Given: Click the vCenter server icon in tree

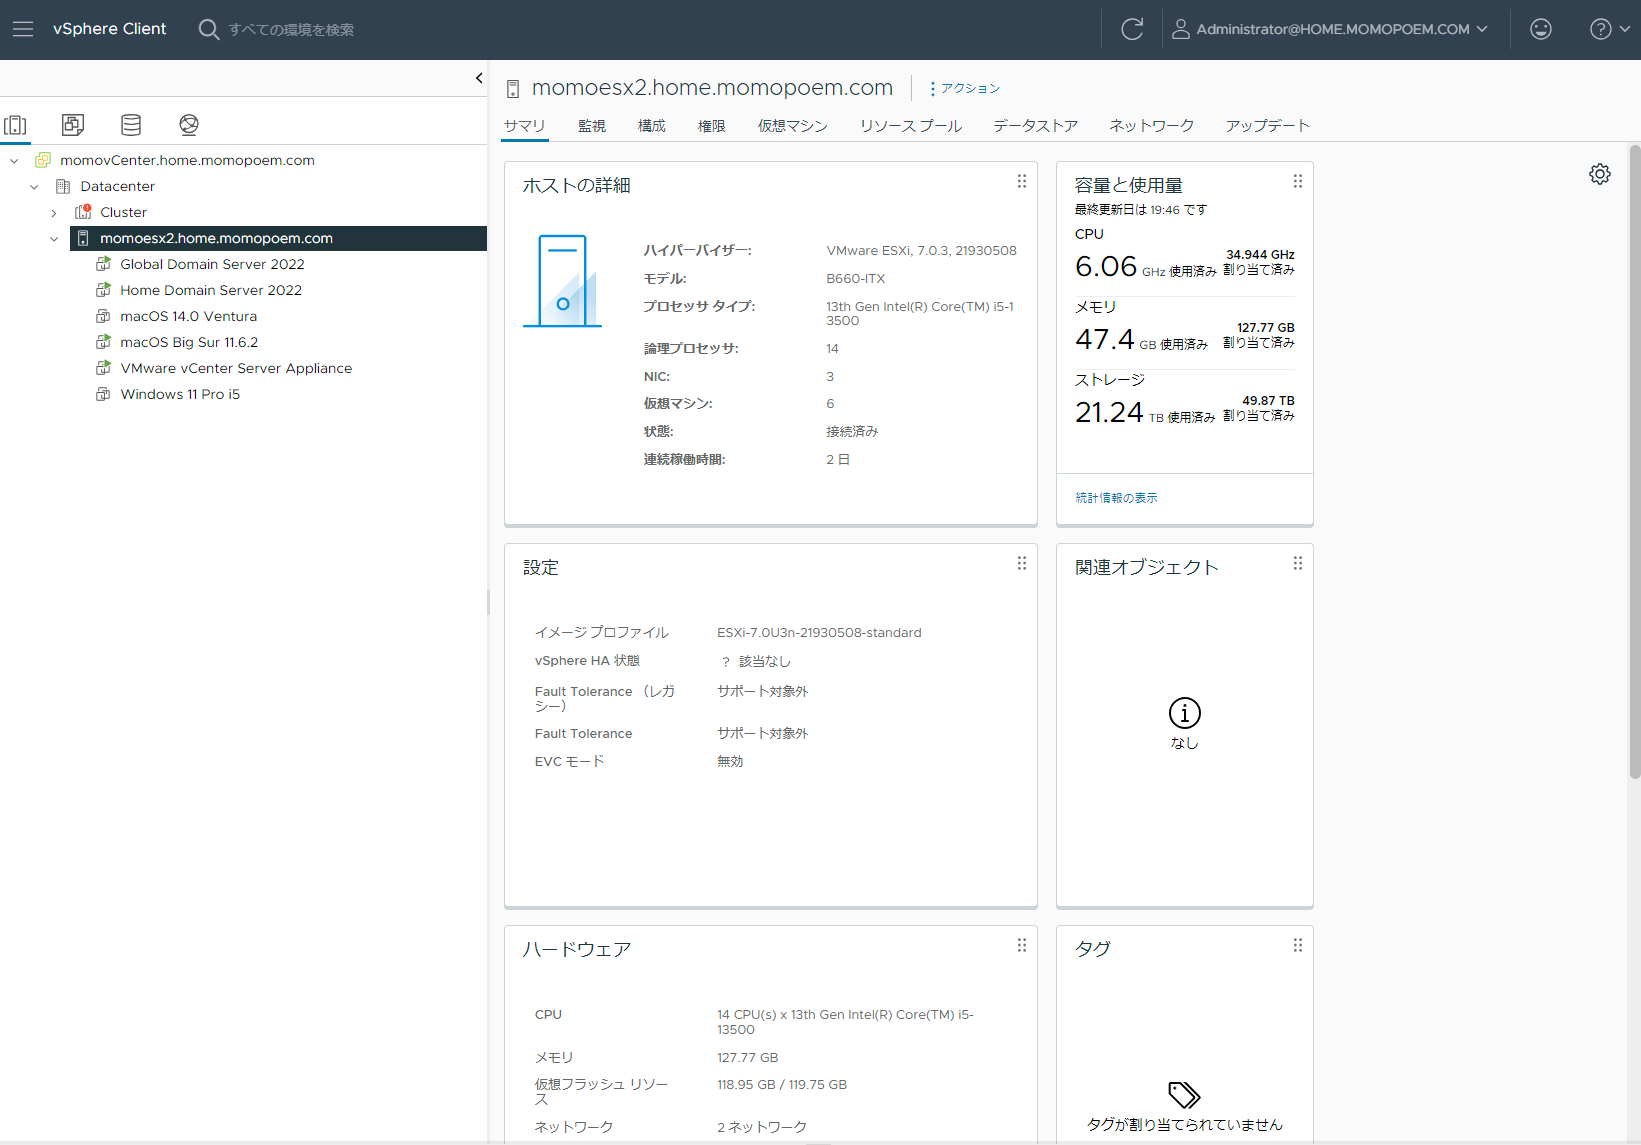Looking at the screenshot, I should coord(43,160).
